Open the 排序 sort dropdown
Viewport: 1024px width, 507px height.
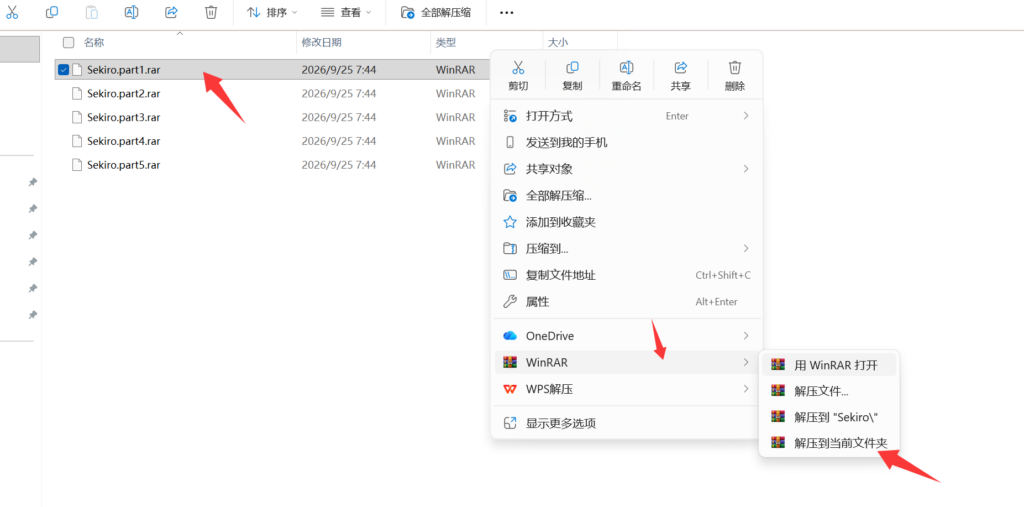pos(272,12)
